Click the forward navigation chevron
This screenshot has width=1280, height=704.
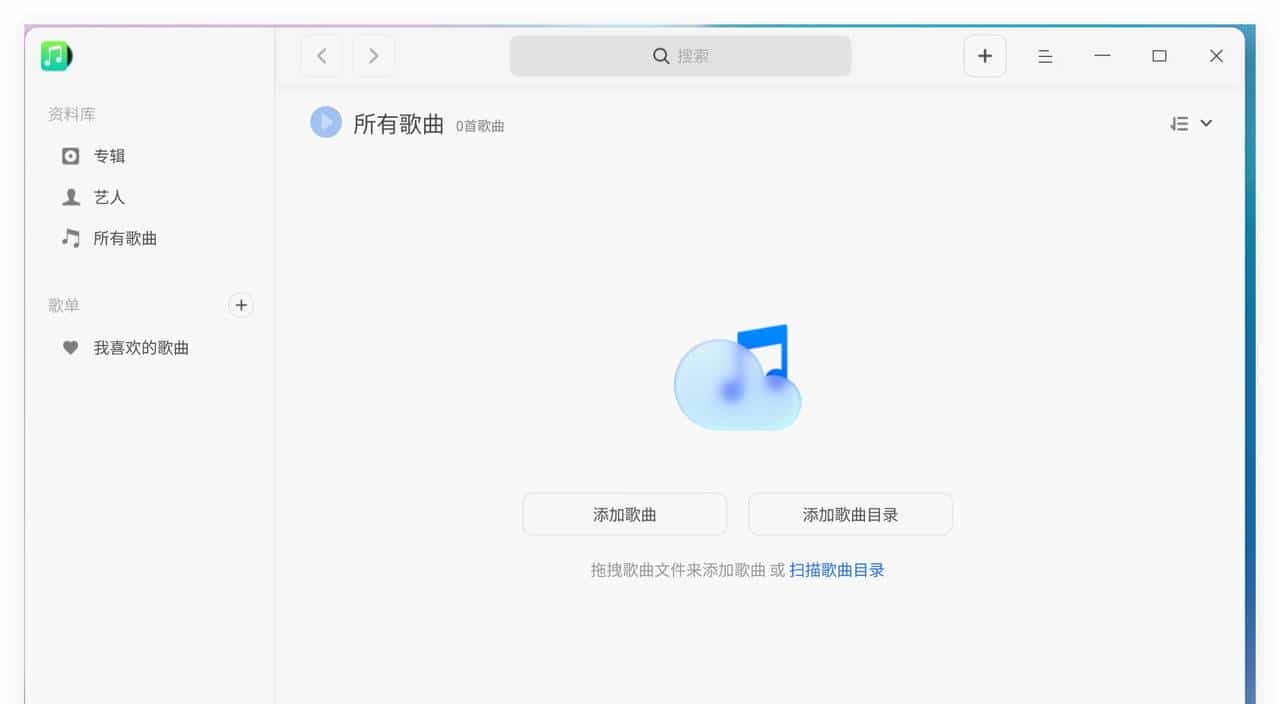(x=373, y=55)
